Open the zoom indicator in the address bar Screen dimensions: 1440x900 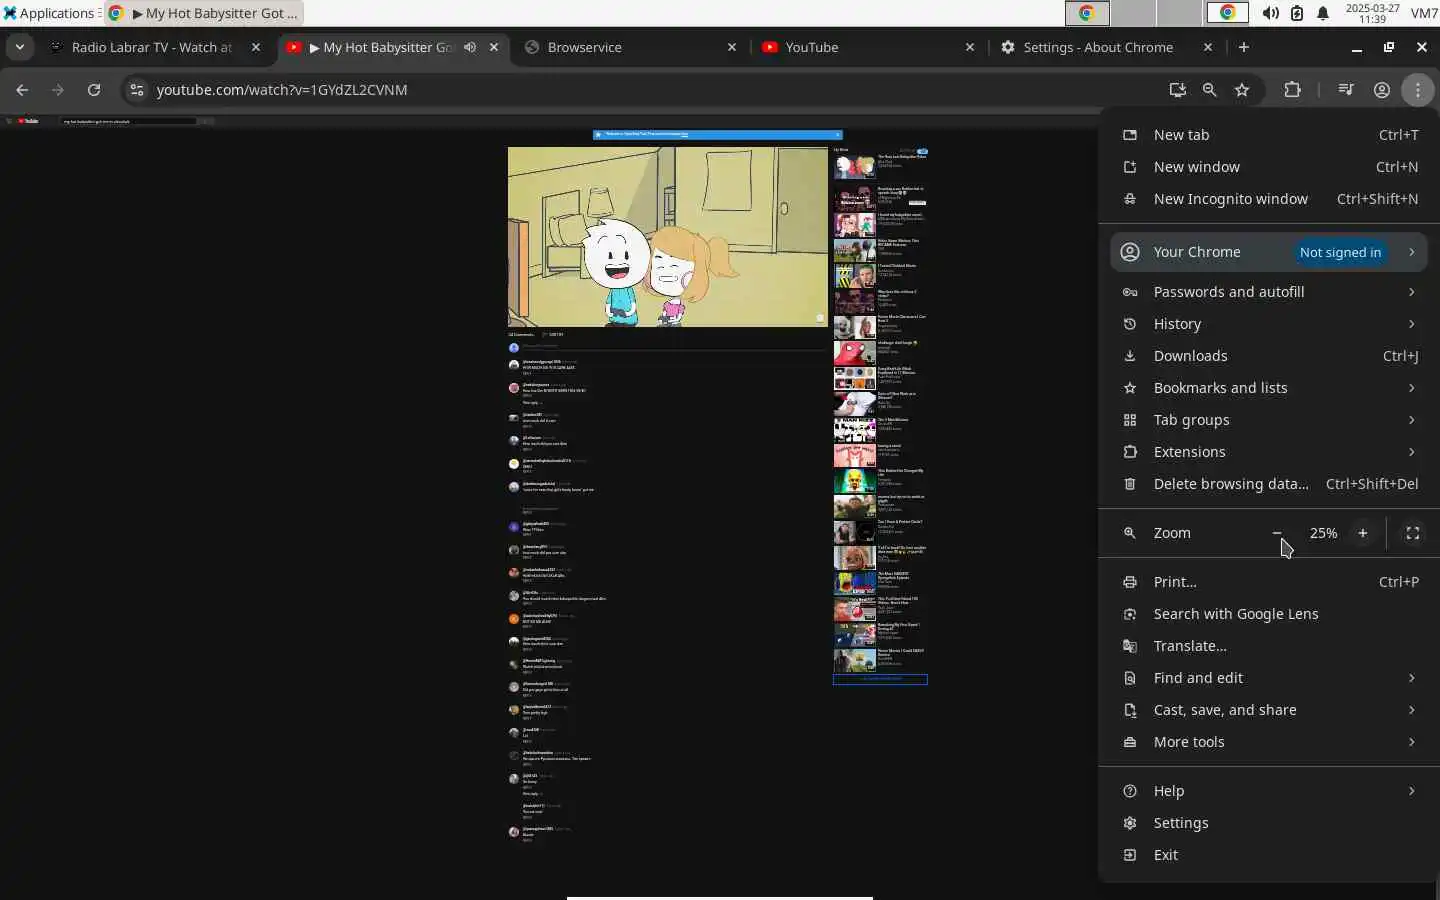point(1209,90)
